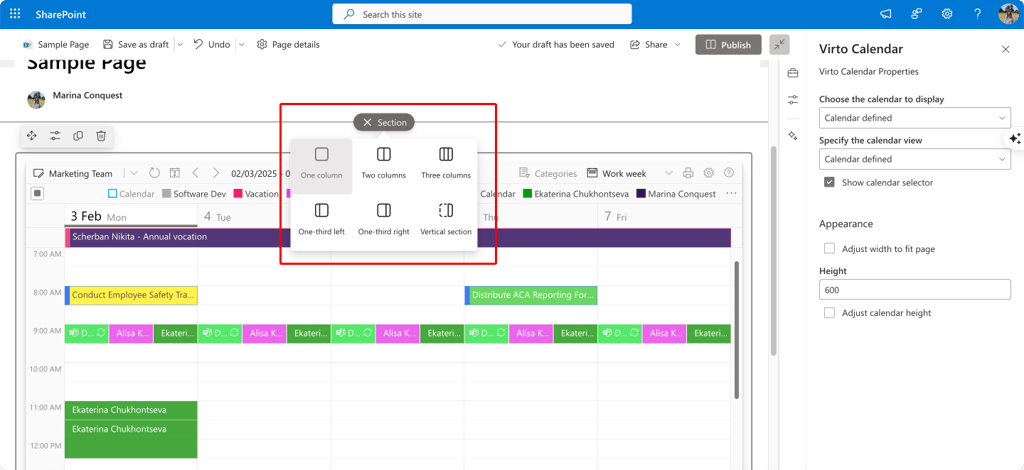Viewport: 1024px width, 470px height.
Task: Click the calendar vertical scrollbar
Action: point(737,330)
